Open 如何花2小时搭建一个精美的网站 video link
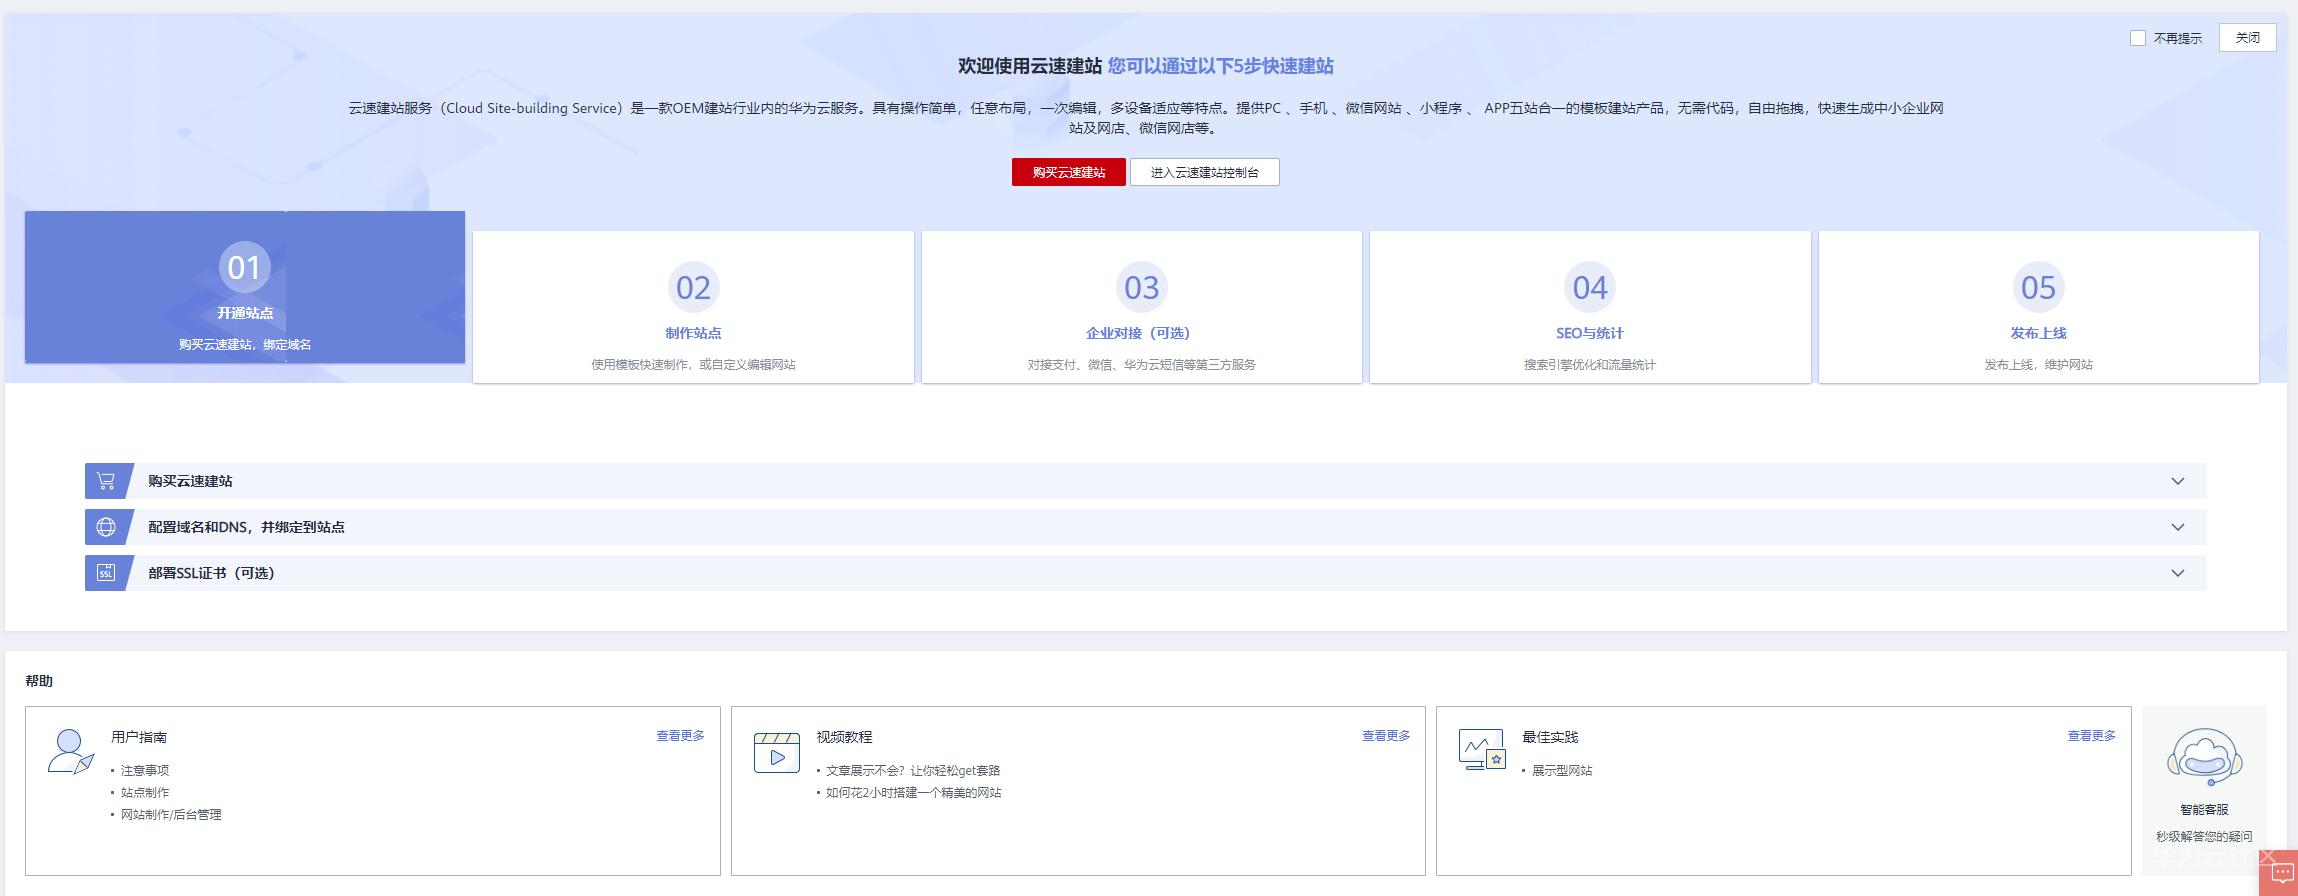Viewport: 2298px width, 896px height. click(x=913, y=793)
